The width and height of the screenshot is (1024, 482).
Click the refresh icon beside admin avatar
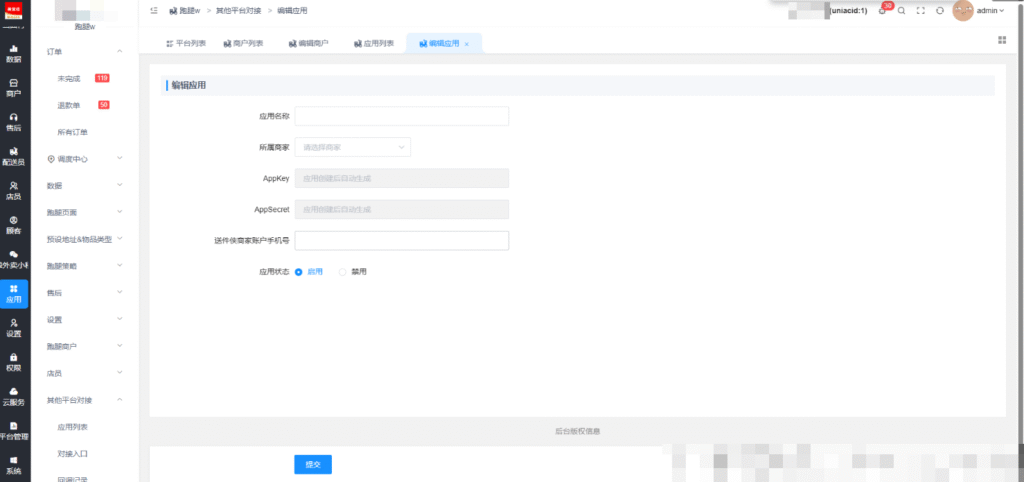pos(939,11)
